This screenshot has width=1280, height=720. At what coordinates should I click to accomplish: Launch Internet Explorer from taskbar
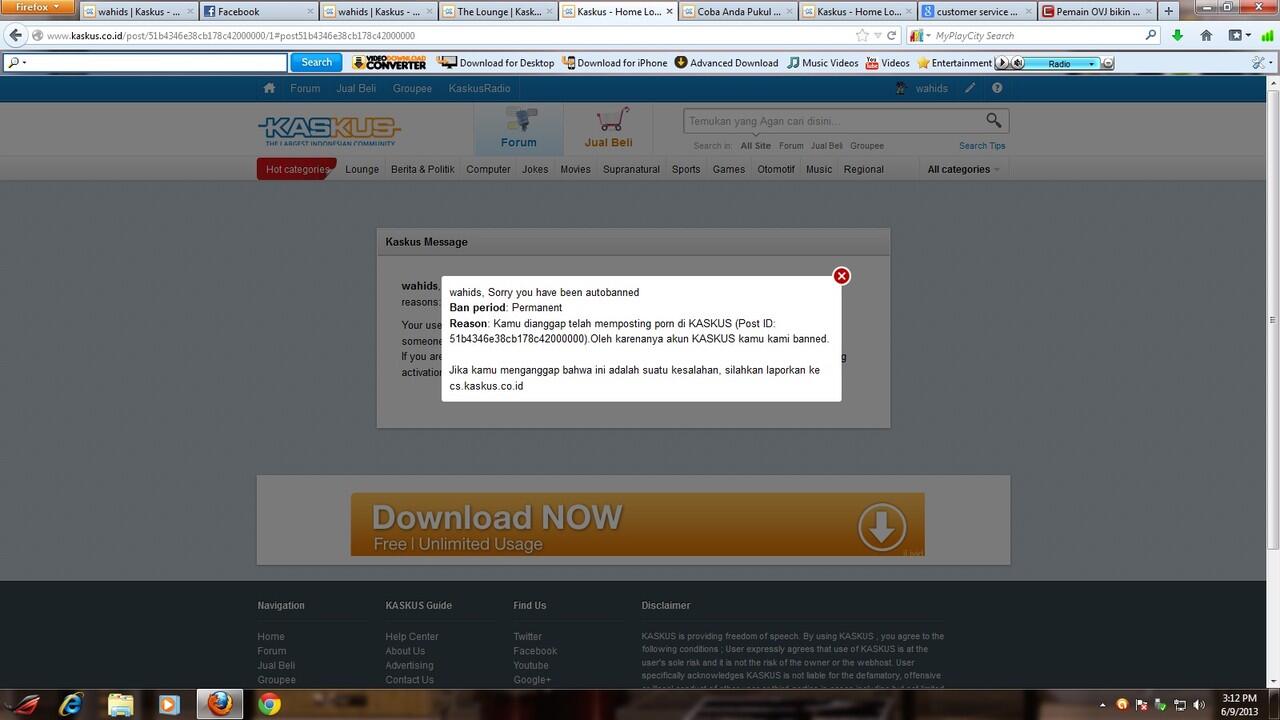point(71,704)
